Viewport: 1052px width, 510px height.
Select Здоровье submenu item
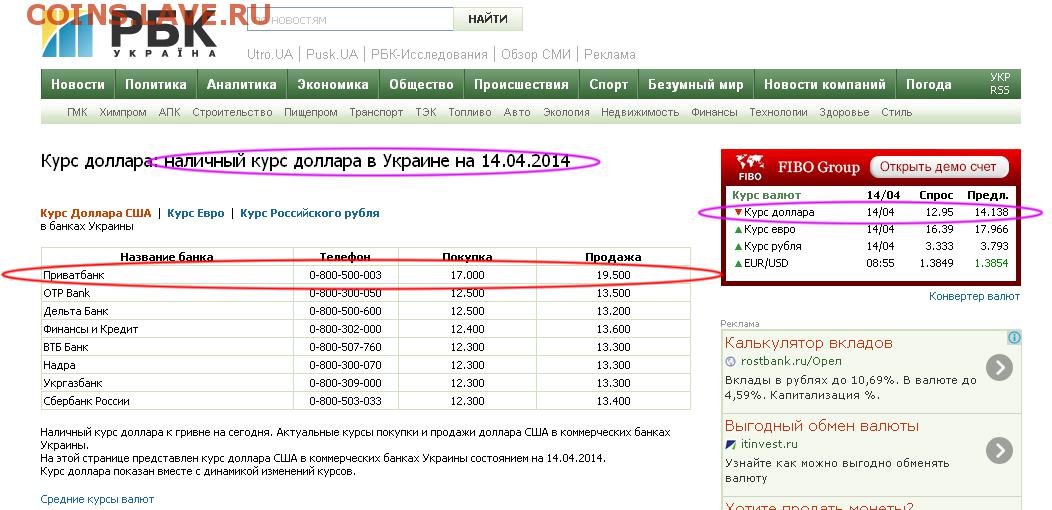pyautogui.click(x=844, y=113)
